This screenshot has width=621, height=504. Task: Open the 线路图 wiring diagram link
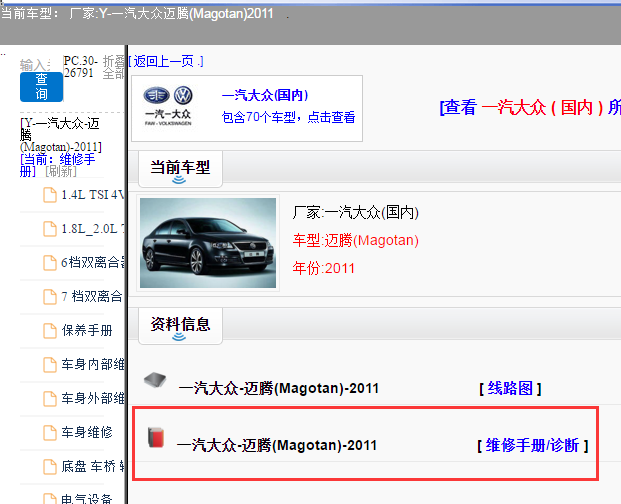[510, 388]
